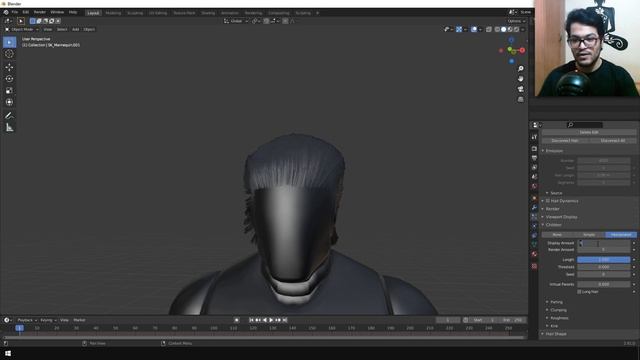Click the zoom magnifier viewport icon
The image size is (640, 360).
(x=520, y=69)
